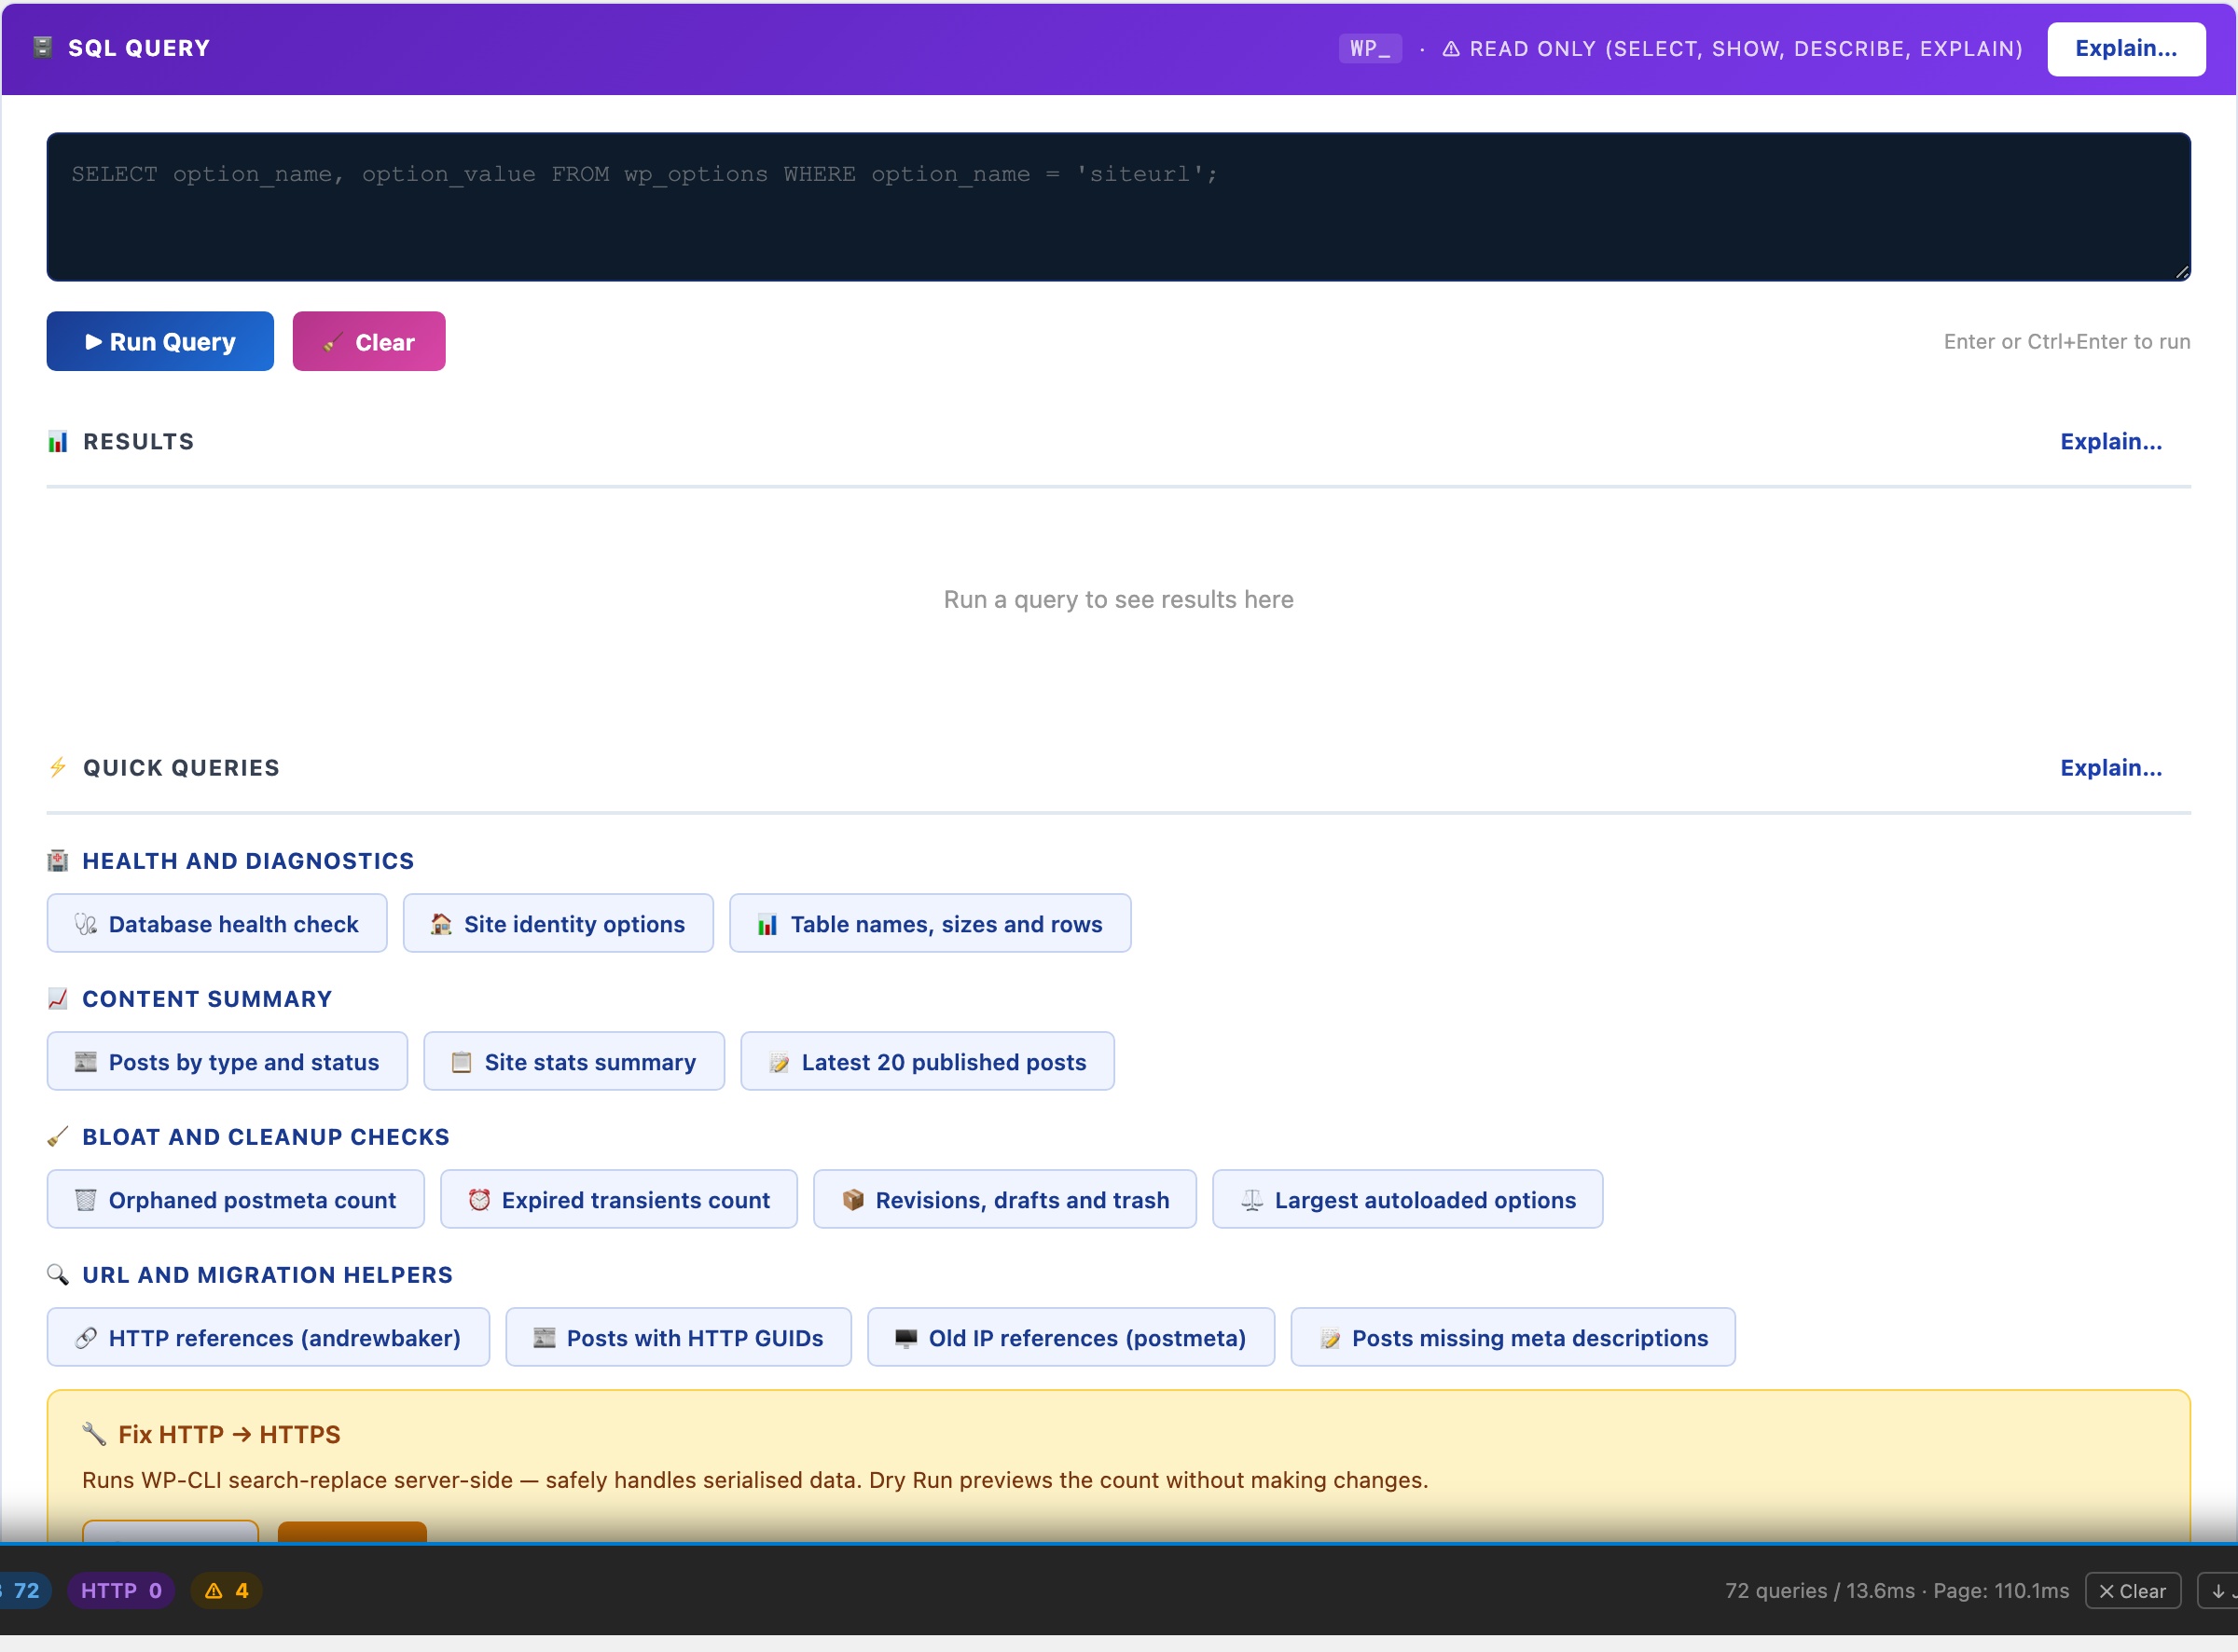This screenshot has width=2238, height=1652.
Task: Click the chain link icon on HTTP references
Action: click(86, 1337)
